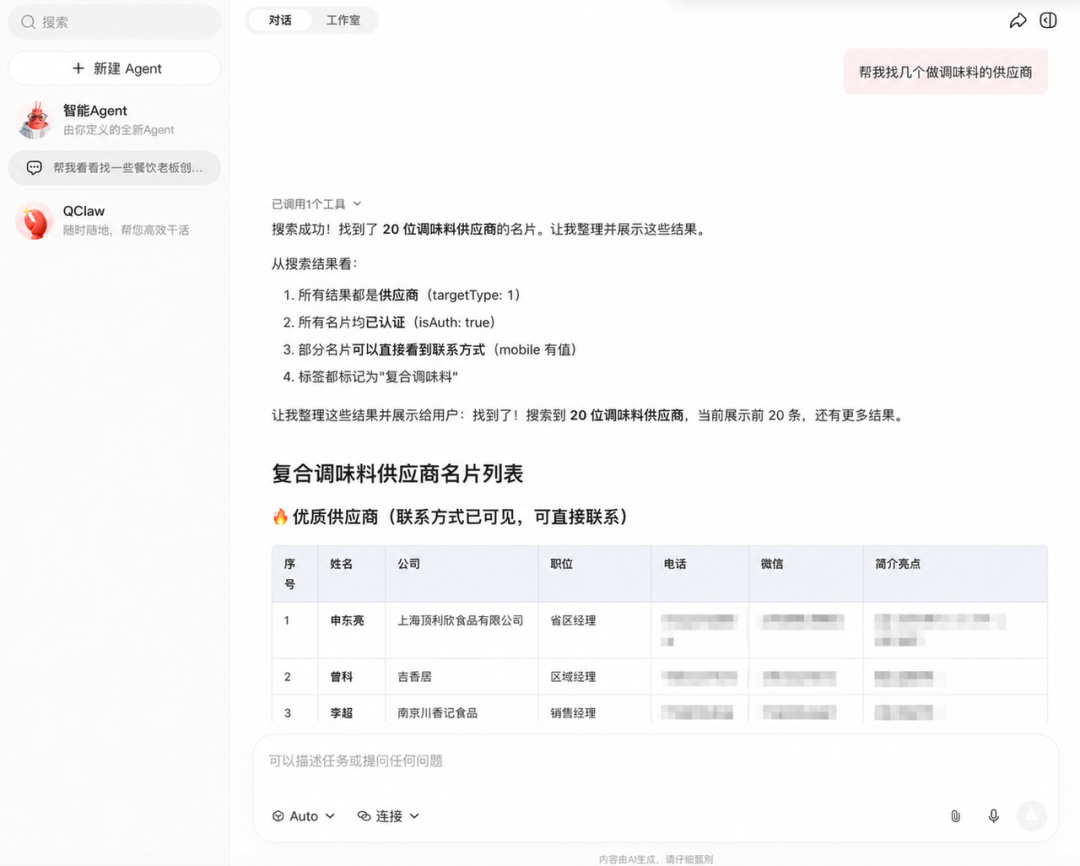This screenshot has height=866, width=1080.
Task: Toggle the side panel layout icon
Action: tap(1048, 21)
